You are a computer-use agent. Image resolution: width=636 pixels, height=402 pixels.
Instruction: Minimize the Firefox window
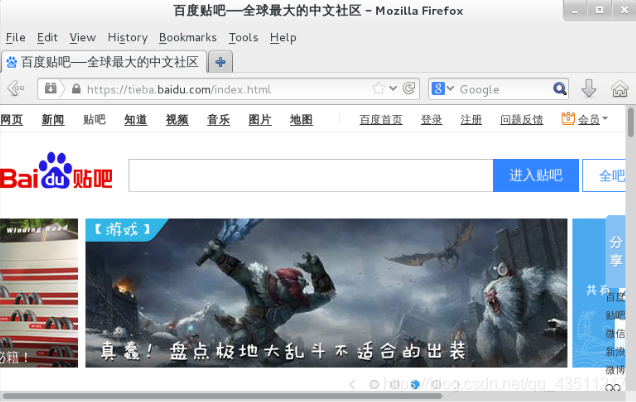click(x=574, y=11)
